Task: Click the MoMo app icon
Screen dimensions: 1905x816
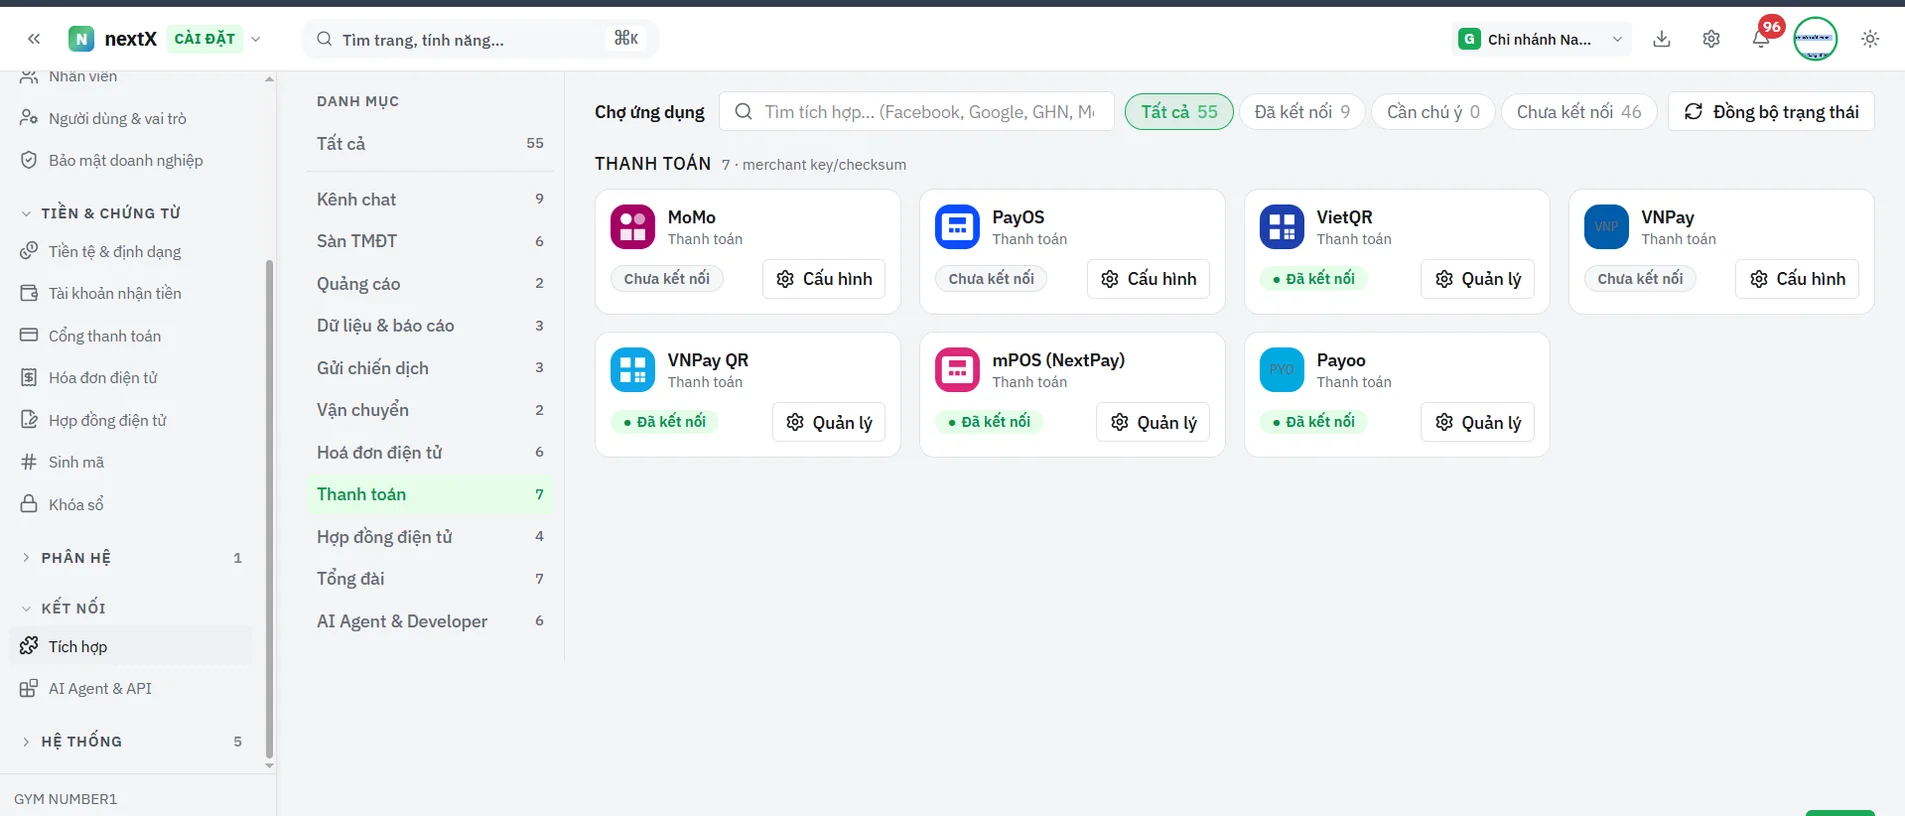Action: tap(633, 227)
